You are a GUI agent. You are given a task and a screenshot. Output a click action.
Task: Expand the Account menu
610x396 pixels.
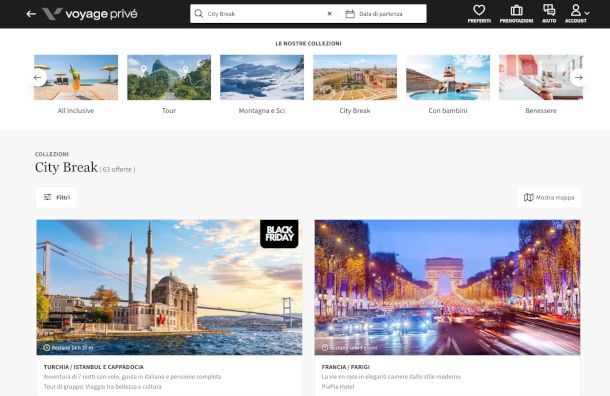coord(576,14)
